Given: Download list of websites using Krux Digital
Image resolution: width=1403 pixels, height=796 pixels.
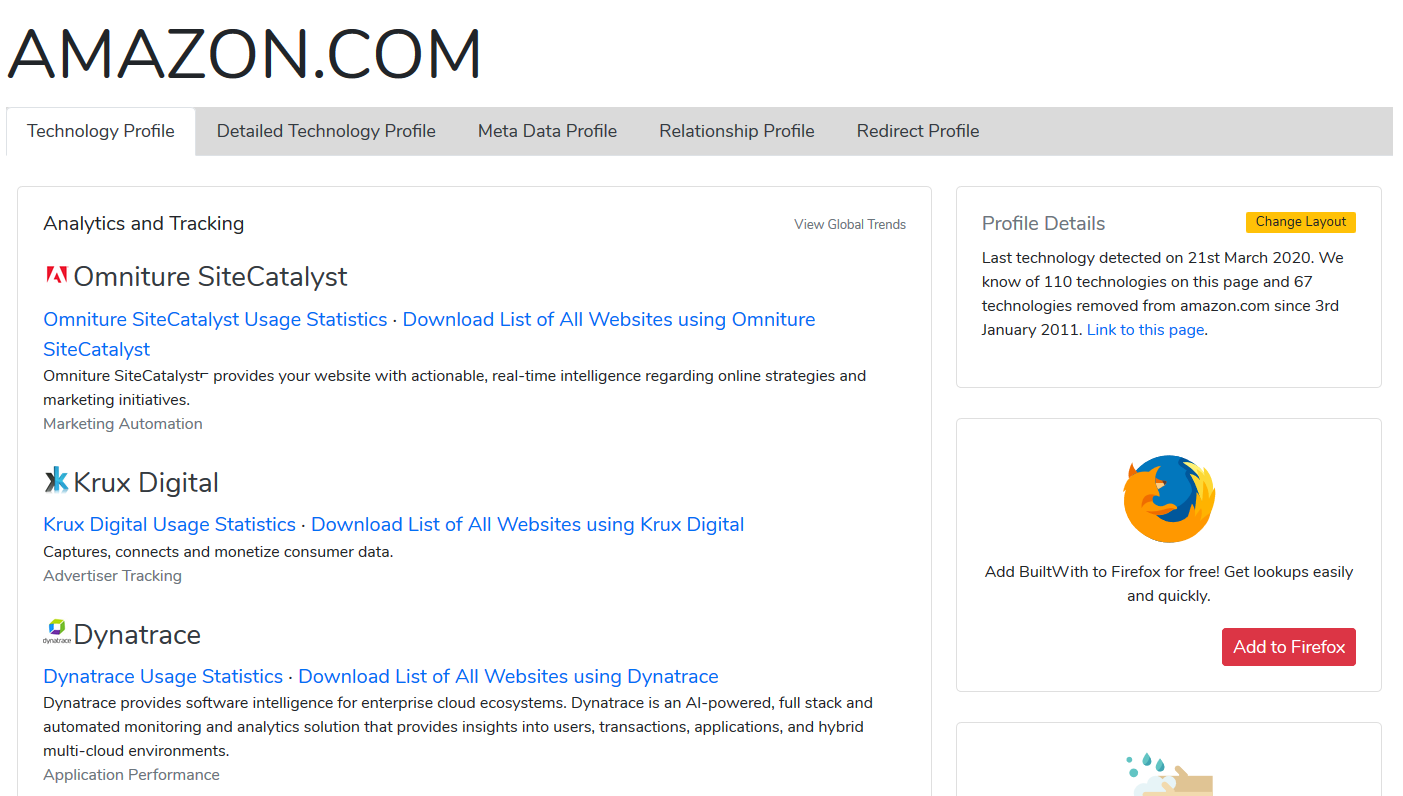Looking at the screenshot, I should point(527,524).
